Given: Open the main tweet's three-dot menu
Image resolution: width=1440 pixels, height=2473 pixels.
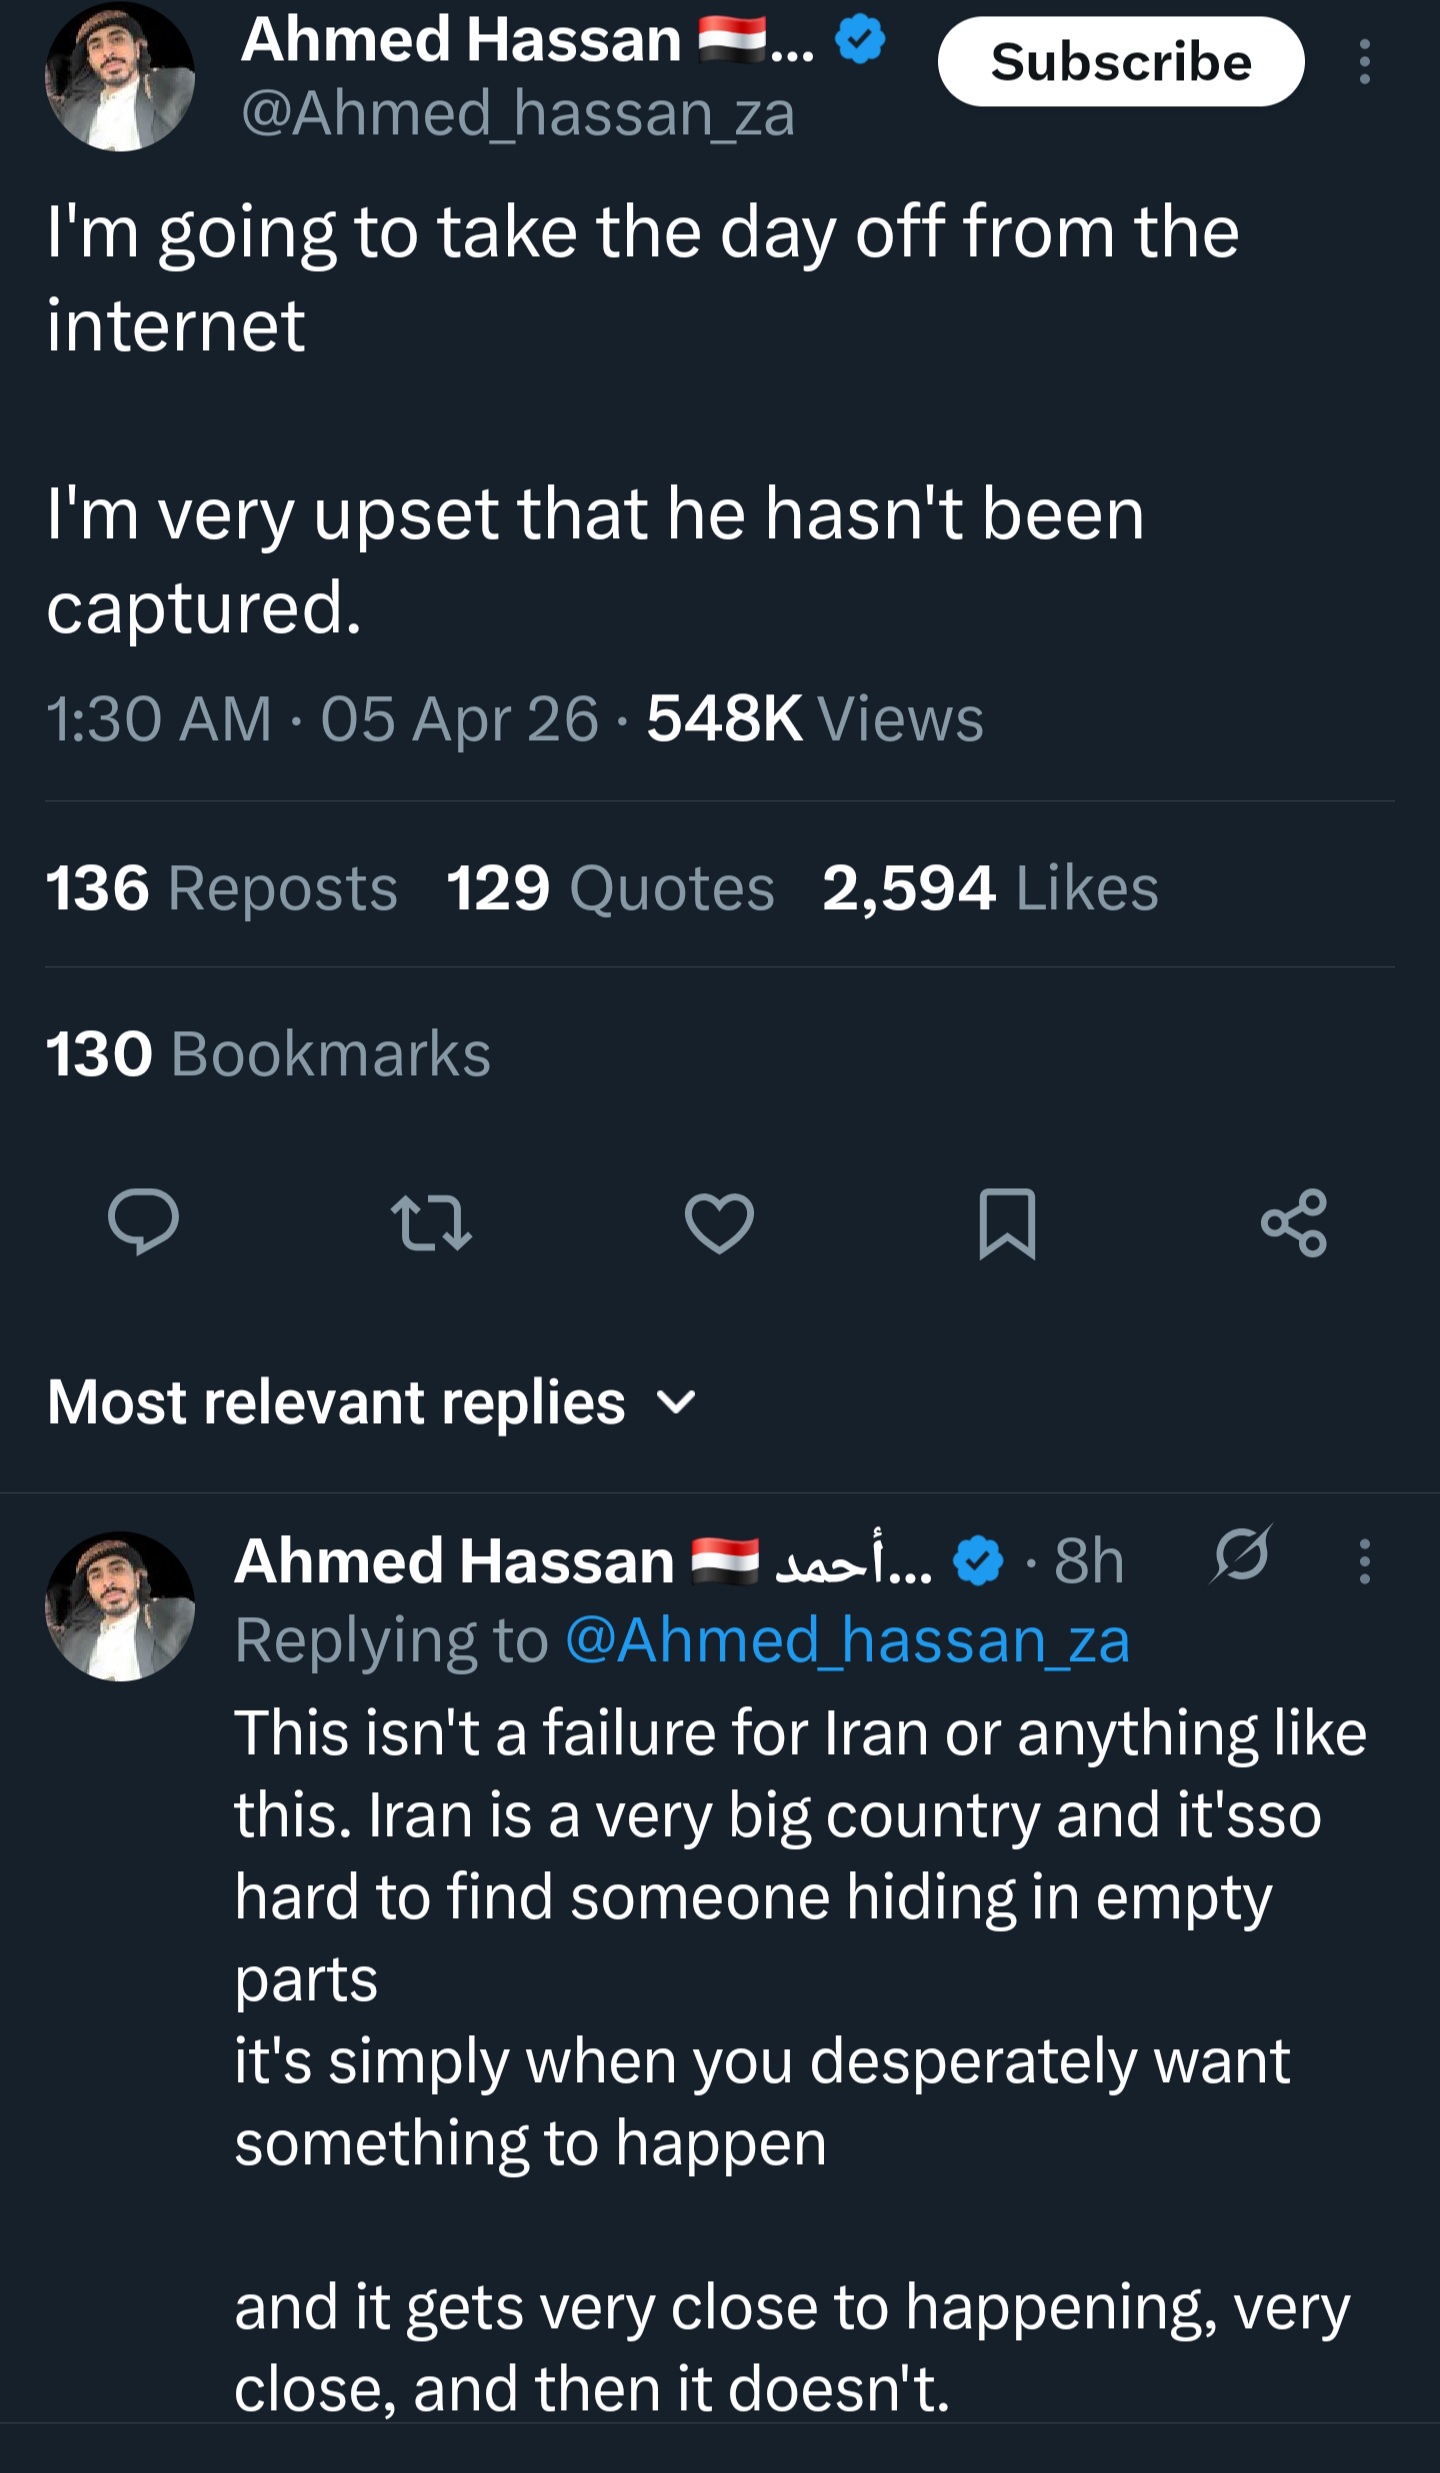Looking at the screenshot, I should point(1364,62).
